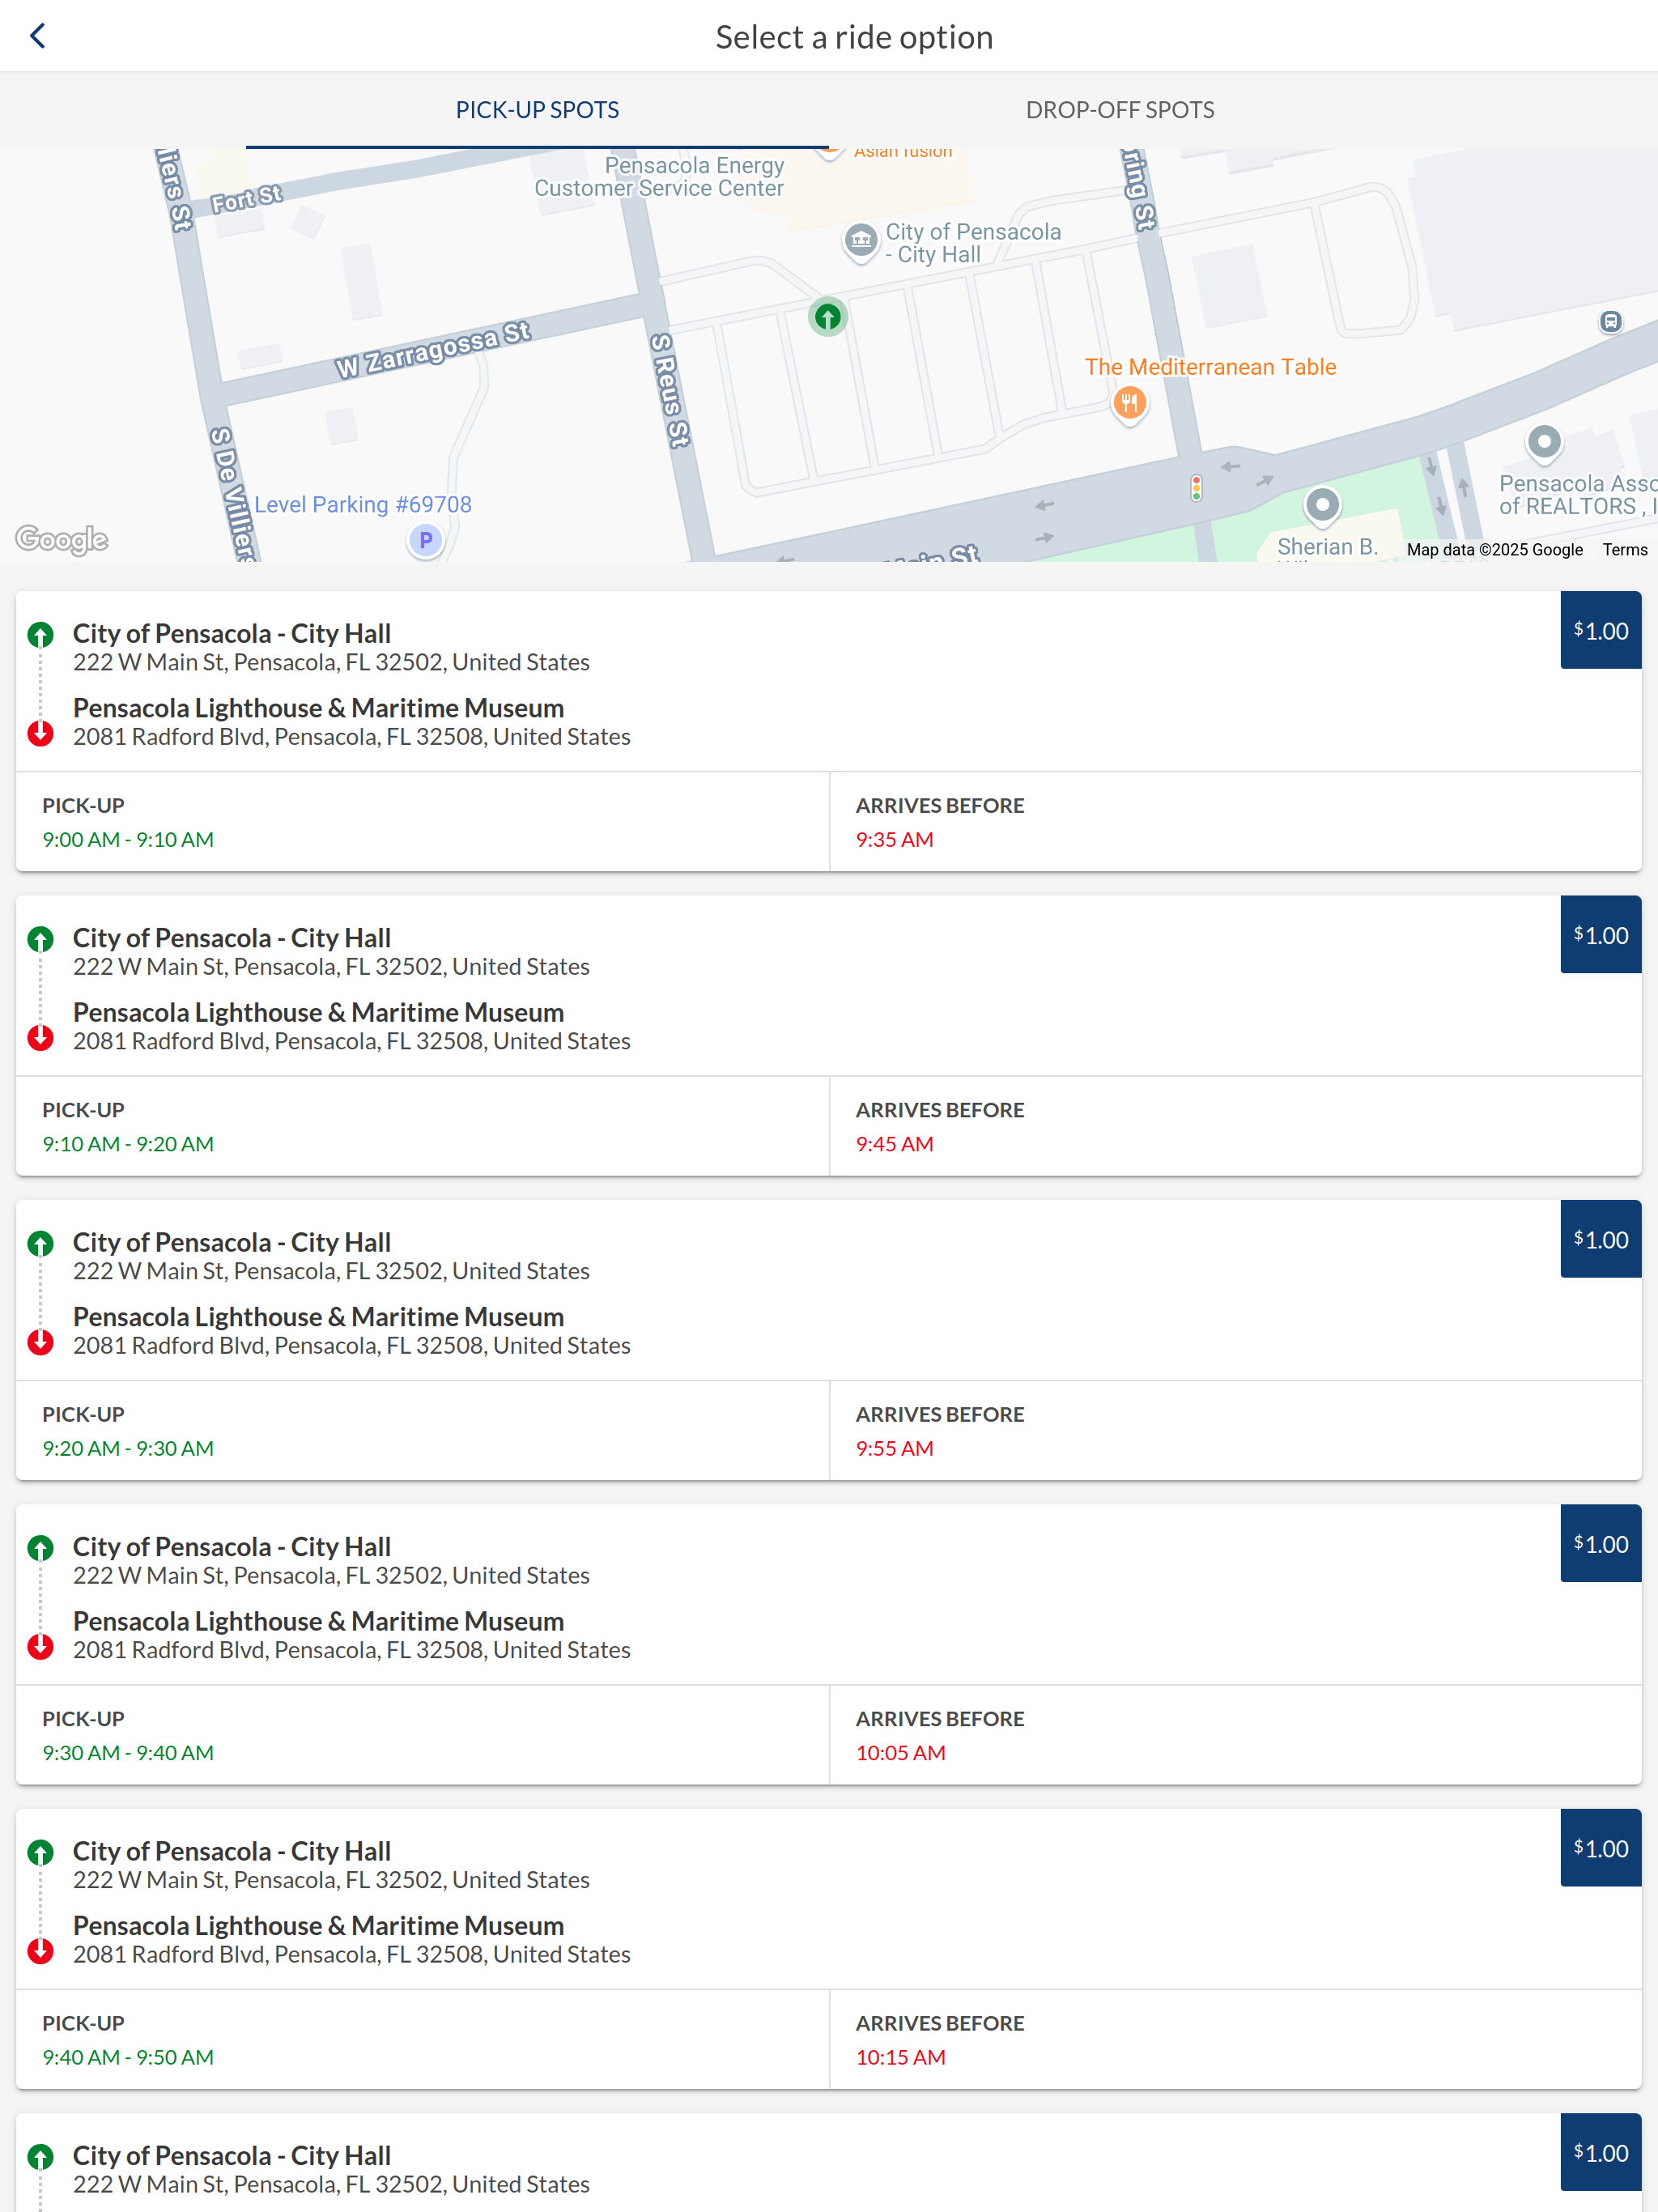Viewport: 1658px width, 2212px height.
Task: Switch to the DROP-OFF SPOTS tab
Action: click(1120, 110)
